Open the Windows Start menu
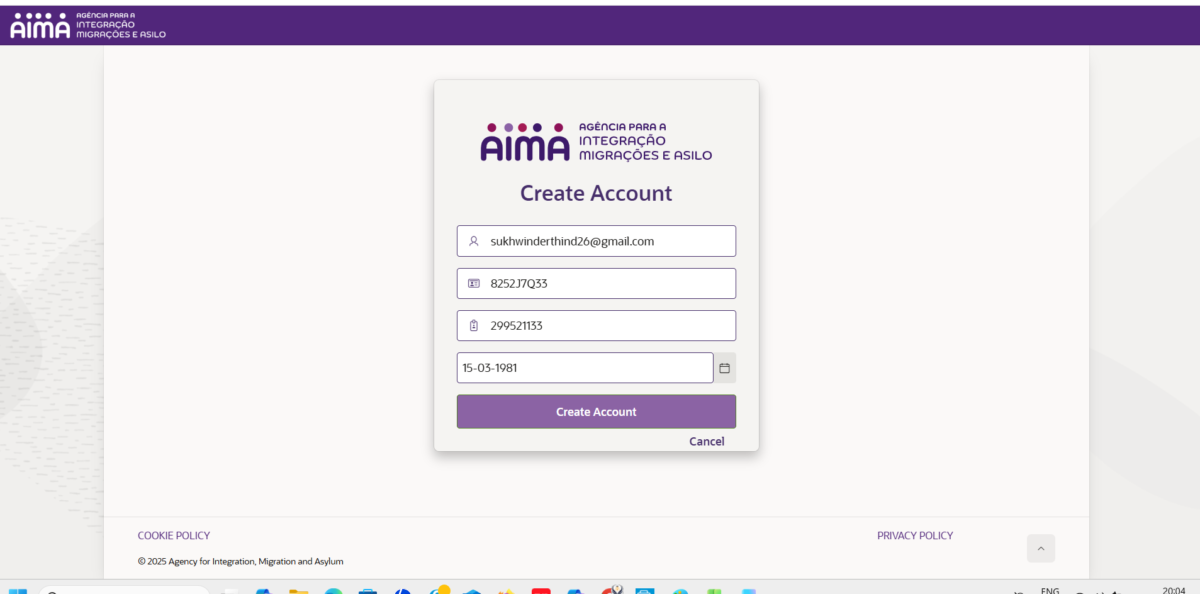The height and width of the screenshot is (594, 1200). coord(17,591)
